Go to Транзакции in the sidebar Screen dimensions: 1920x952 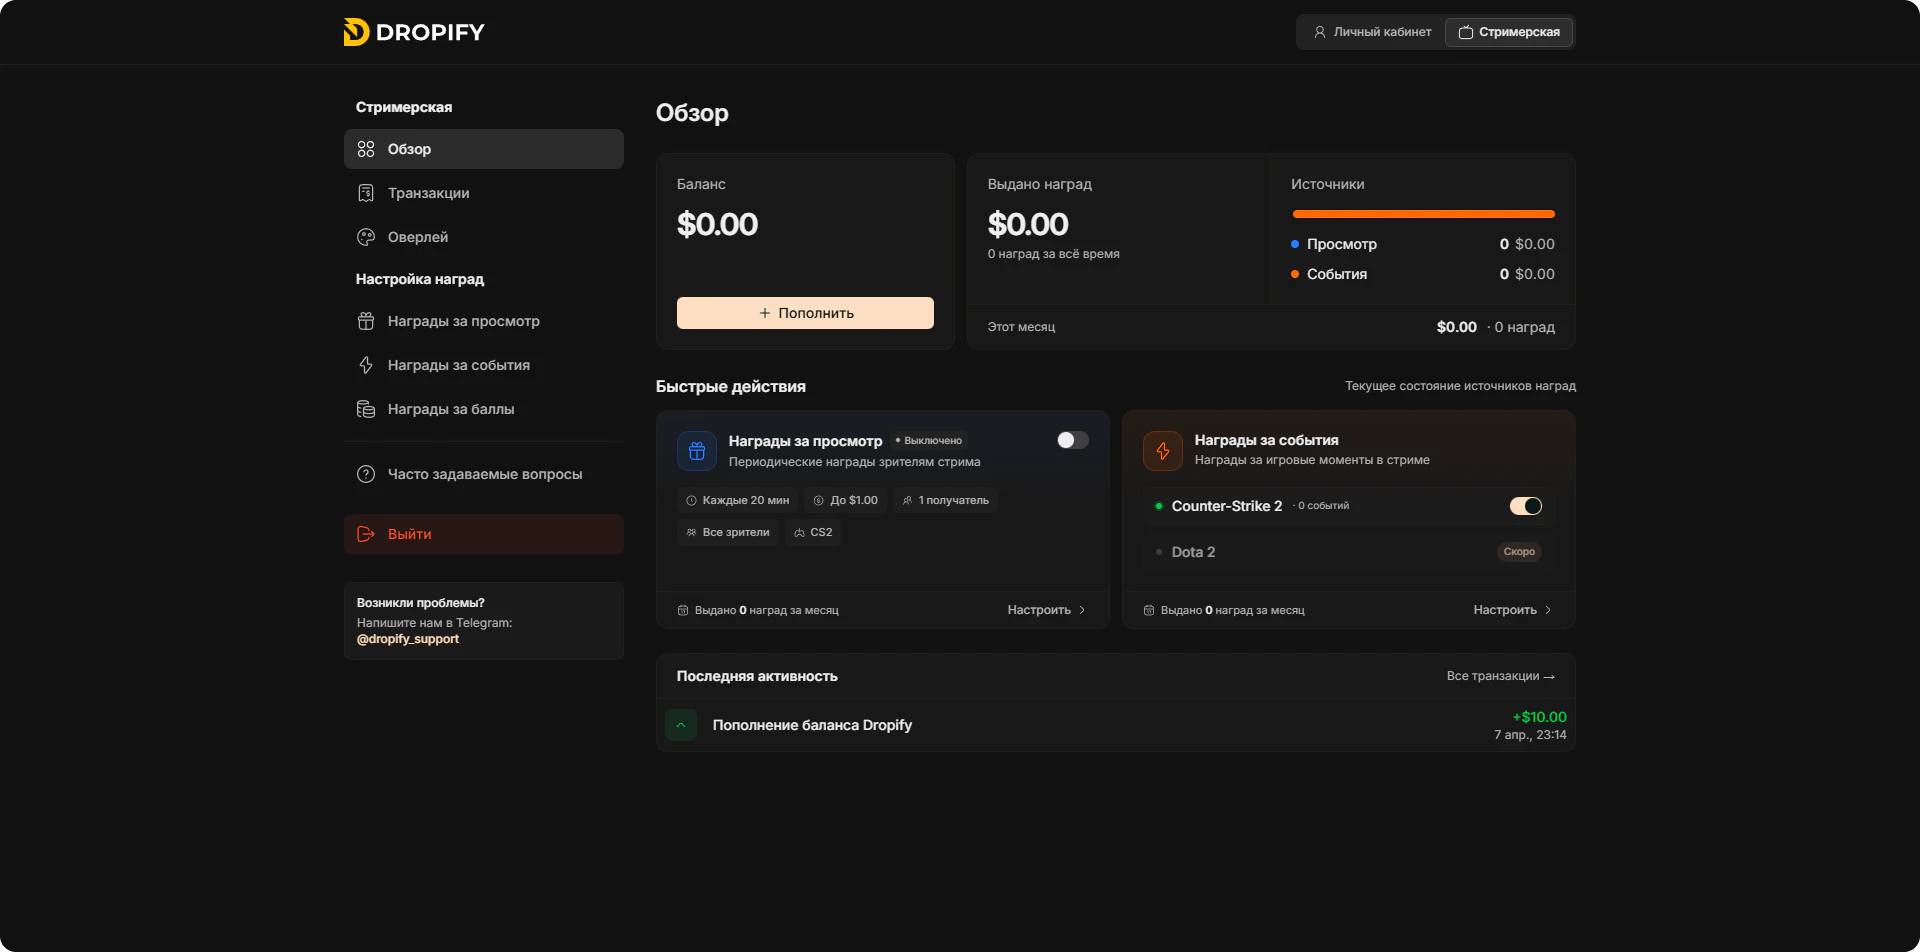484,193
